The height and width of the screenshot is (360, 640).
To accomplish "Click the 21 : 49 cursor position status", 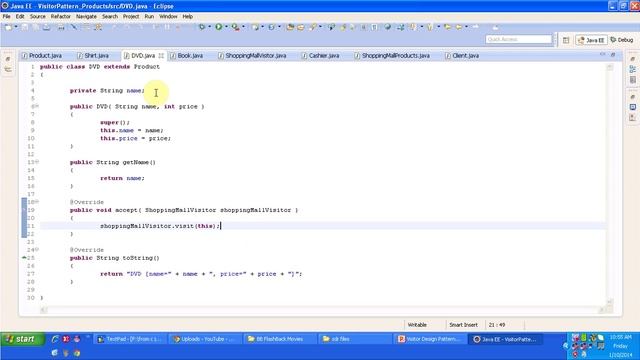I will coord(497,325).
